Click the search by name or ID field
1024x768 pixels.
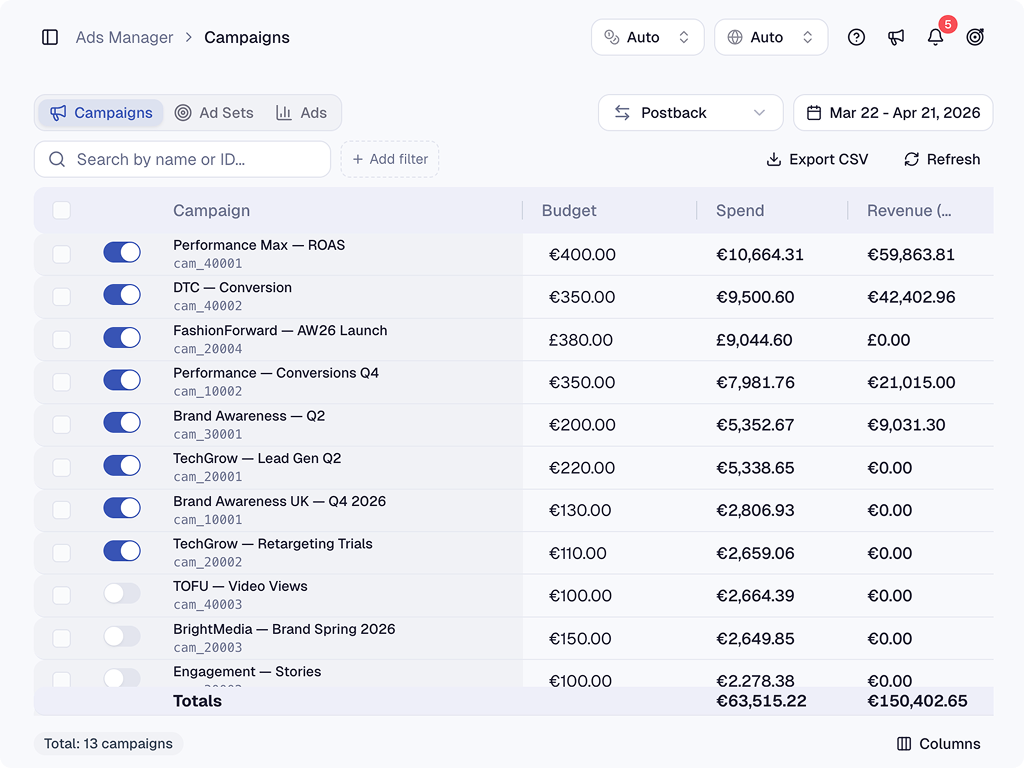[183, 159]
